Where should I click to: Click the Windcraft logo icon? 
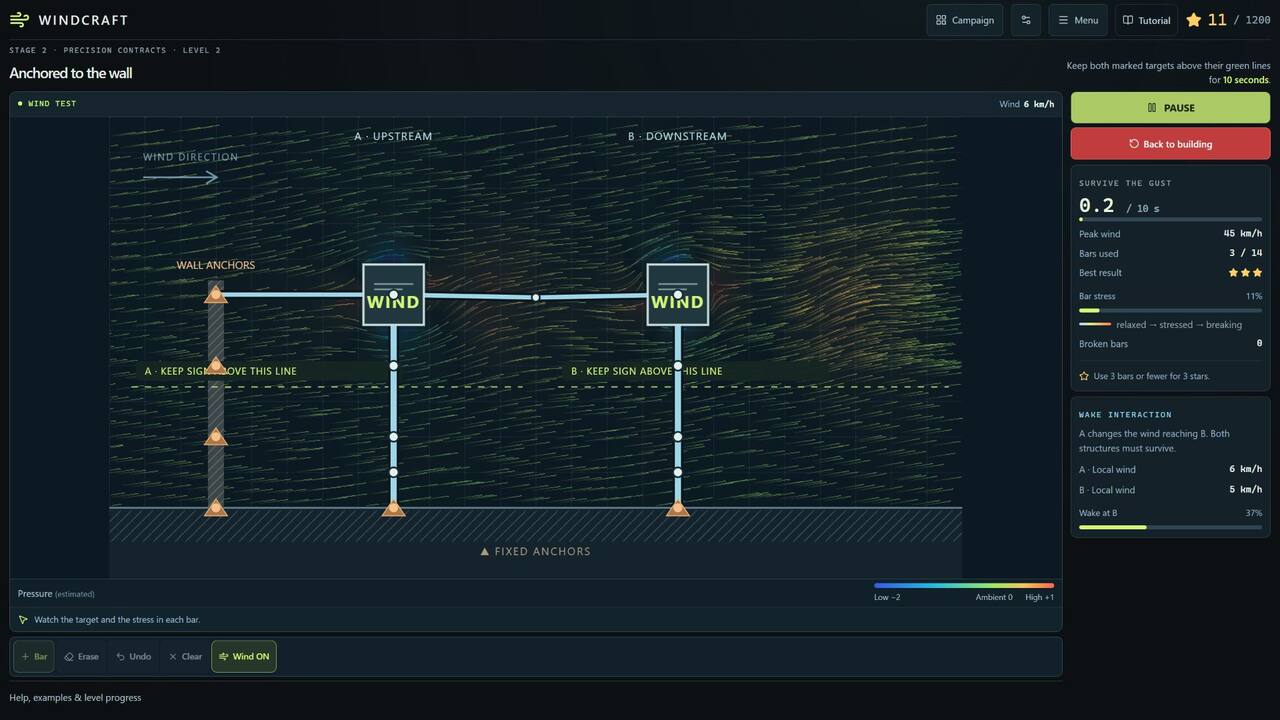click(x=19, y=20)
